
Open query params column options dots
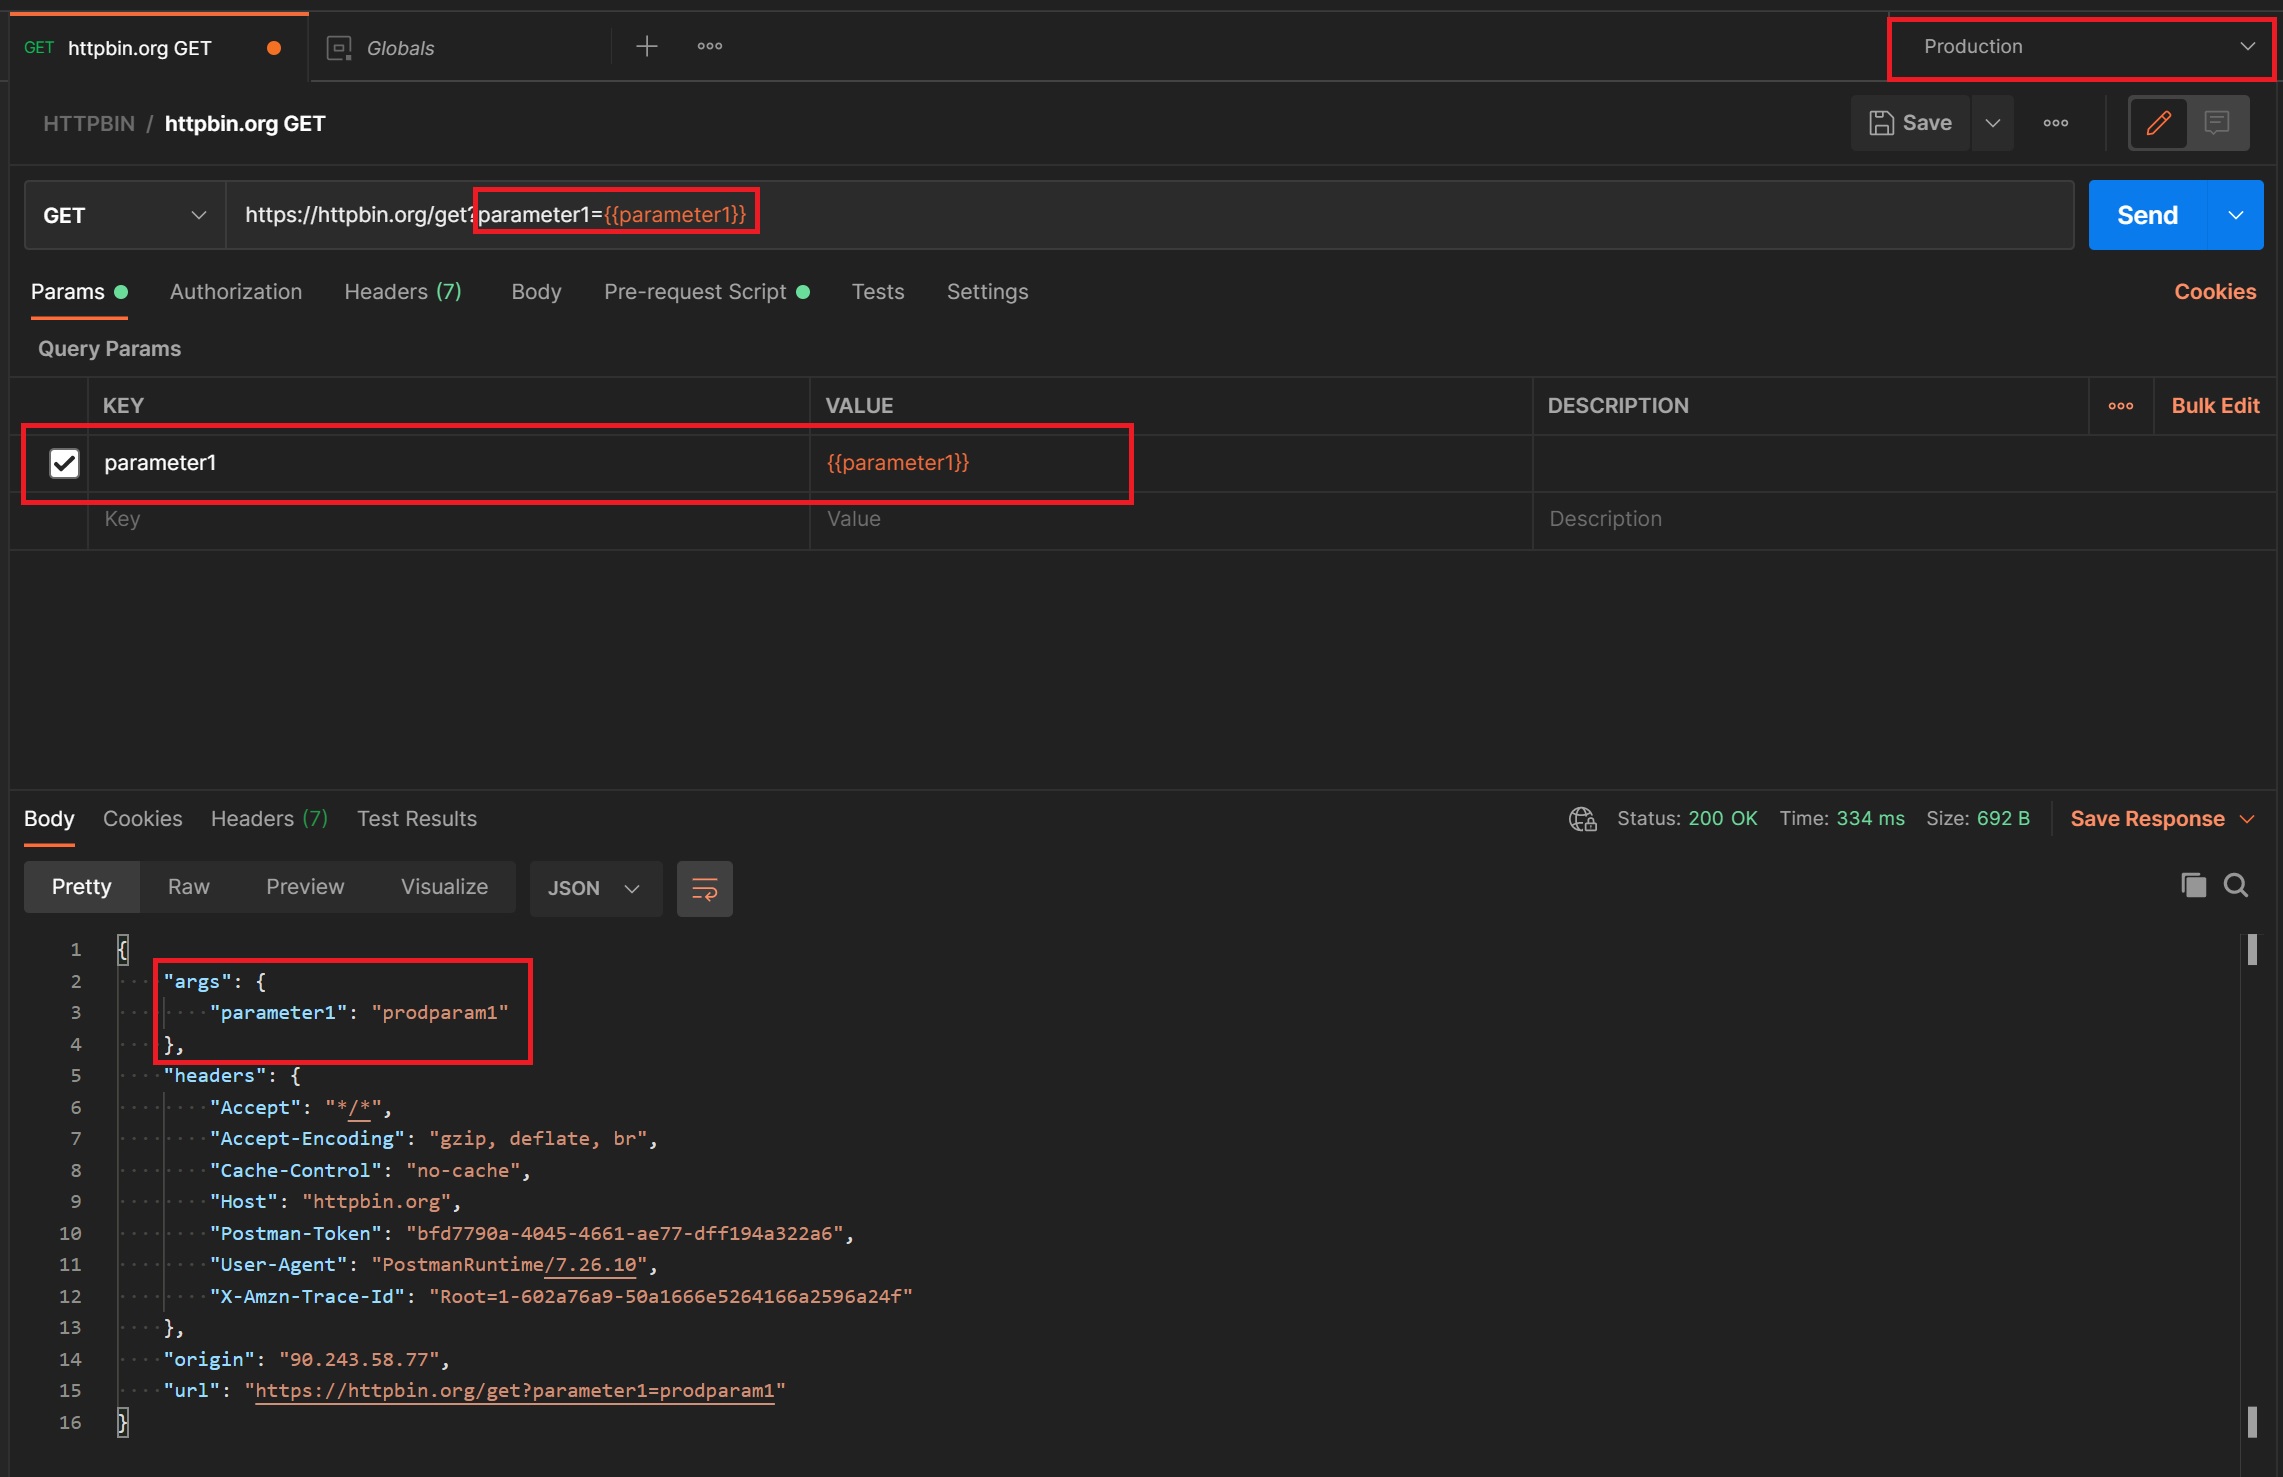[2120, 406]
